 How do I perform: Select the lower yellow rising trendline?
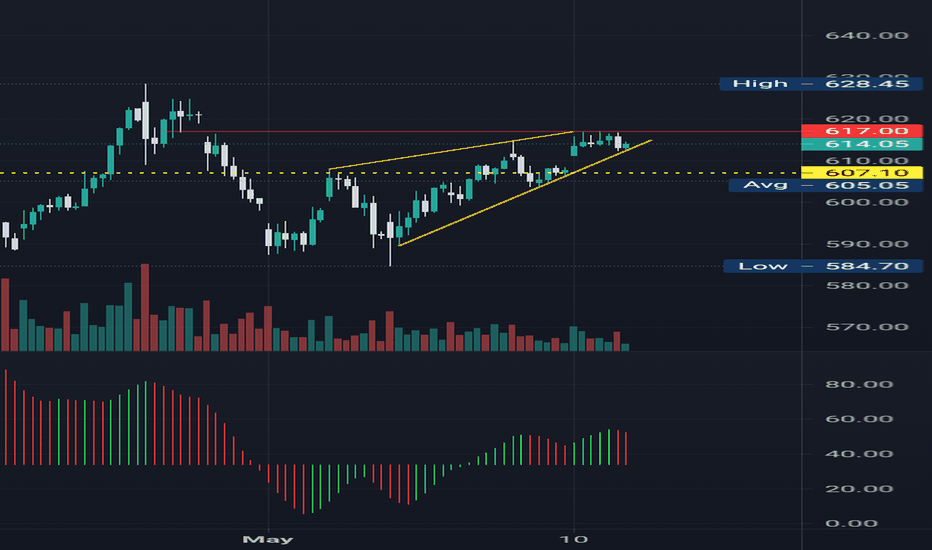point(525,193)
